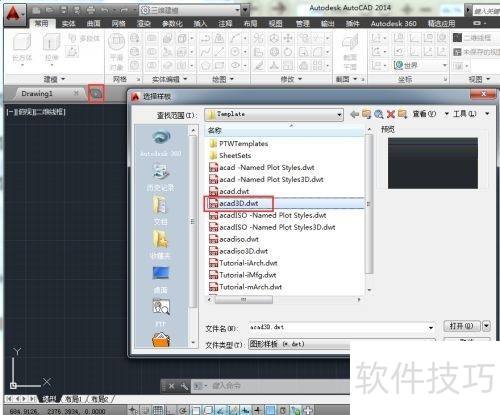The image size is (500, 415).
Task: Open the 查找范围 Template folder dropdown
Action: pos(274,114)
